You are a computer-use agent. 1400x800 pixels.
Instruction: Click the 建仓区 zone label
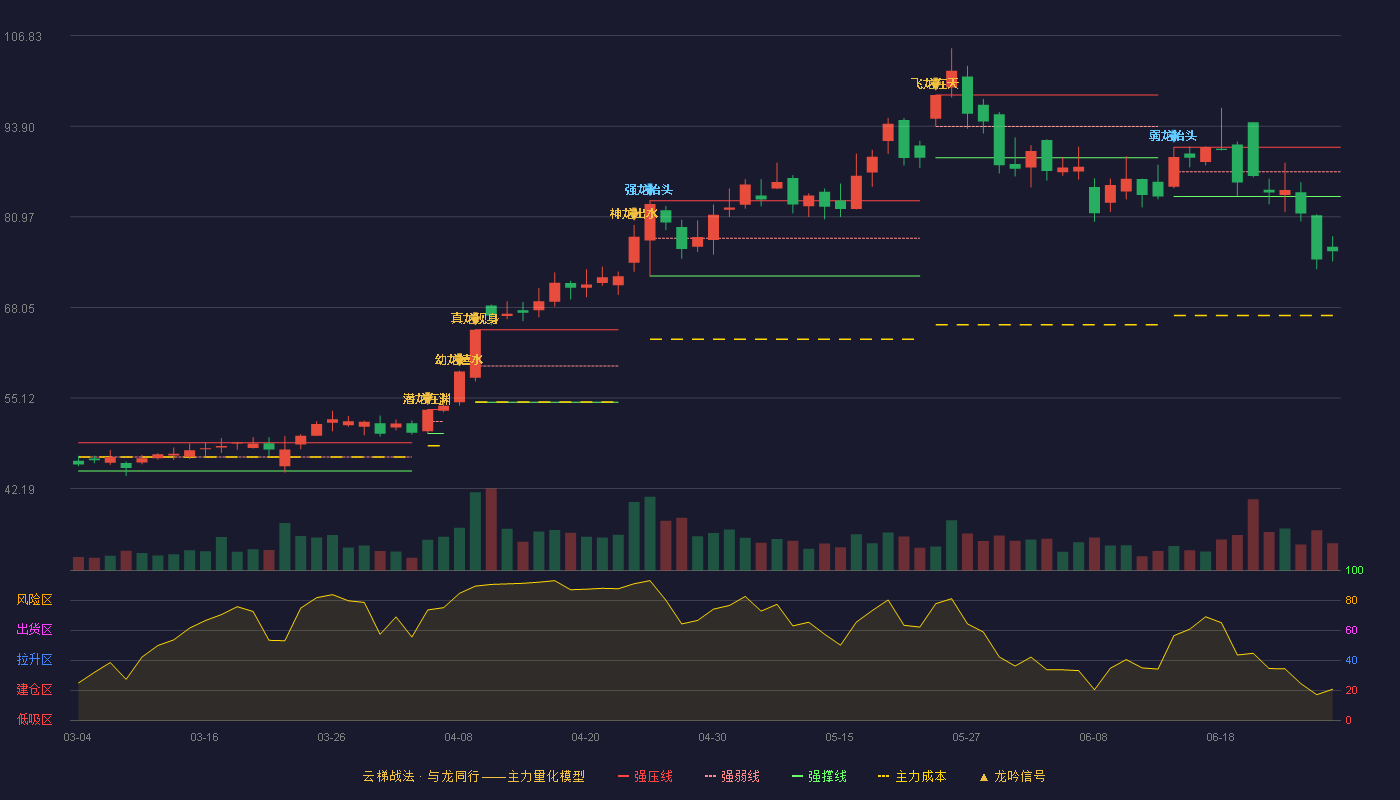point(34,690)
